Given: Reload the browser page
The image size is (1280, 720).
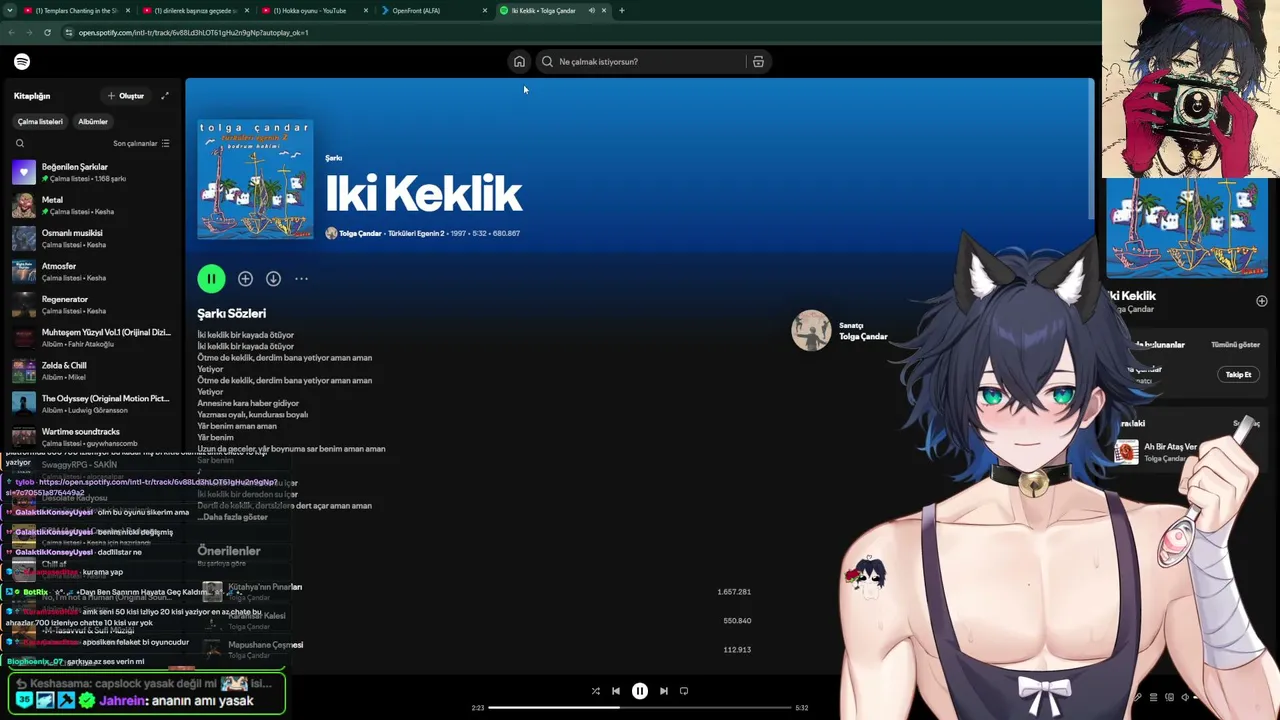Looking at the screenshot, I should 47,32.
